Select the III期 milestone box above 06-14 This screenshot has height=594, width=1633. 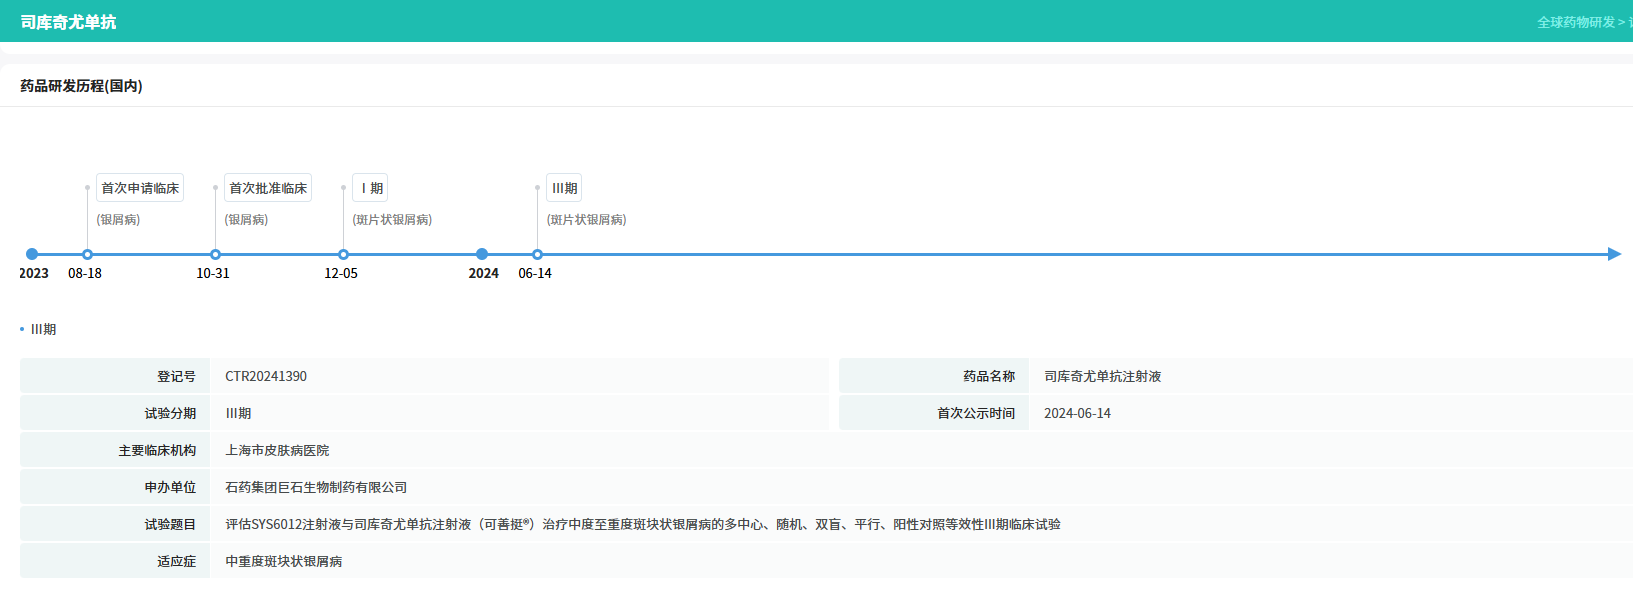click(564, 188)
